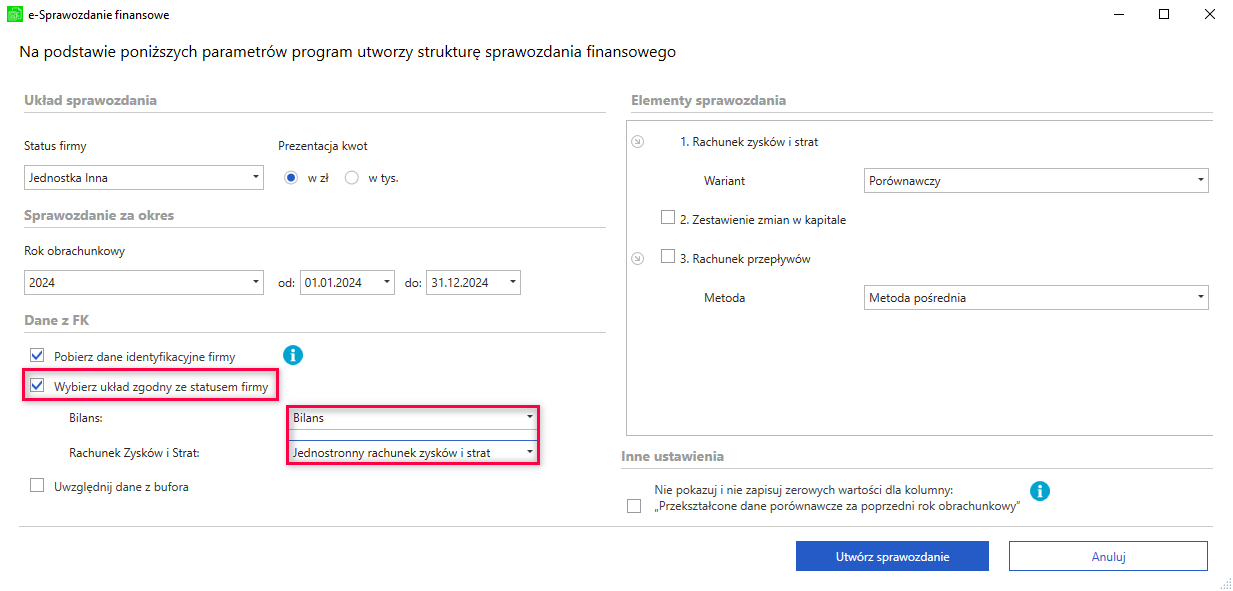This screenshot has height=591, width=1233.
Task: Check Zestawienie zmian w kapitale
Action: point(668,218)
